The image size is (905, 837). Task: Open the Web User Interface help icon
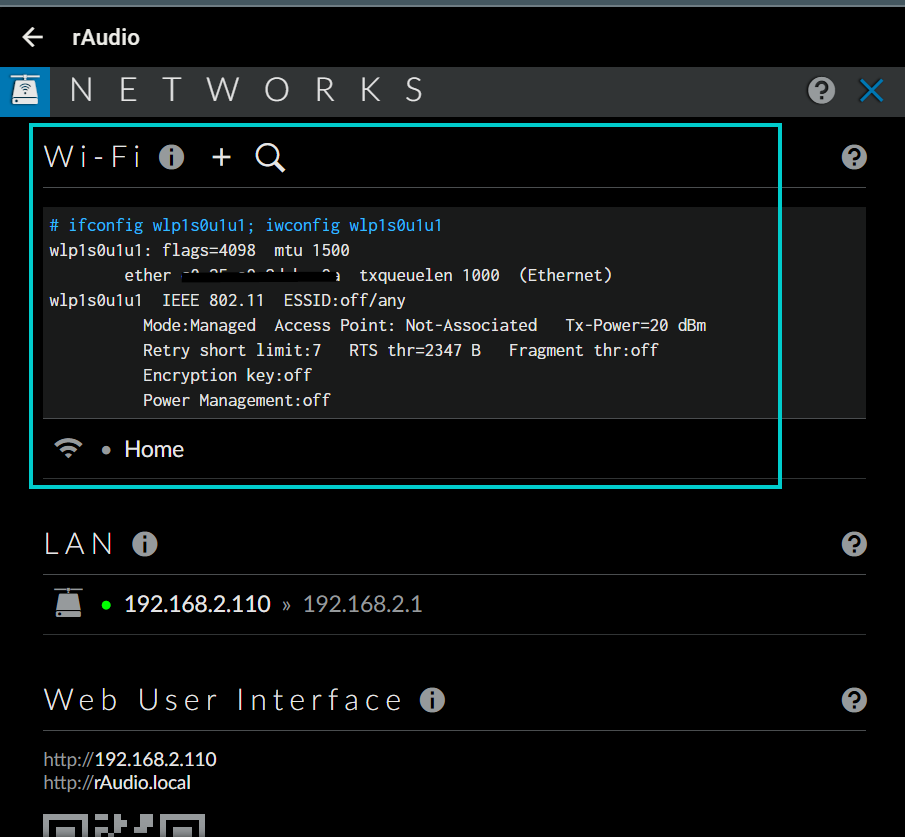pos(854,700)
